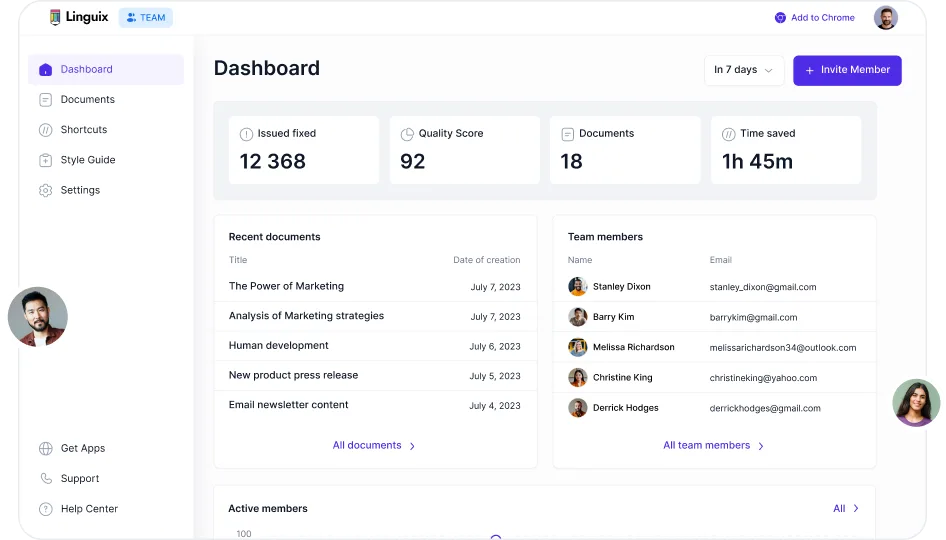
Task: Click the chevron next to Active members All
Action: click(x=856, y=509)
